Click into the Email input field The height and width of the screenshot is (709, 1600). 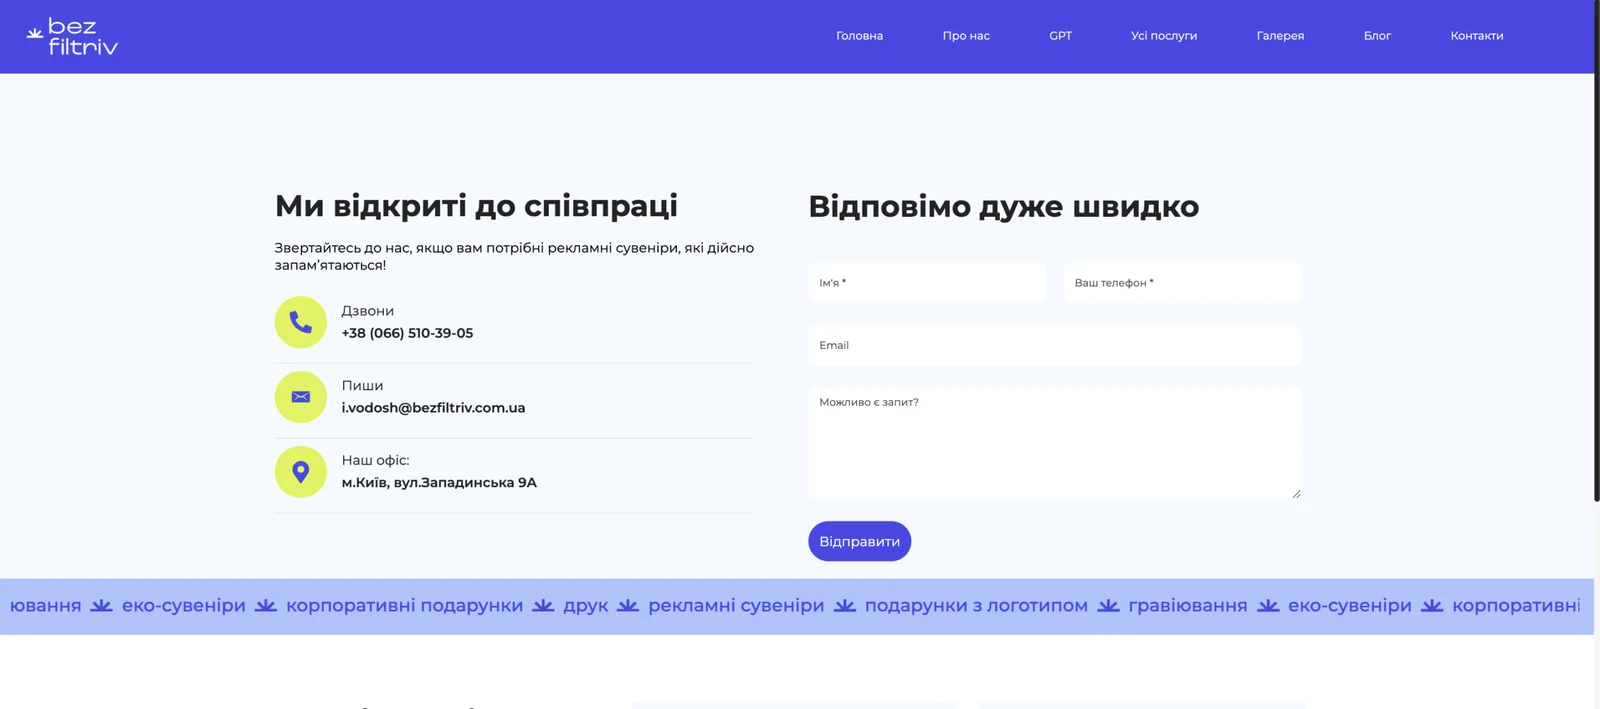[x=1055, y=345]
